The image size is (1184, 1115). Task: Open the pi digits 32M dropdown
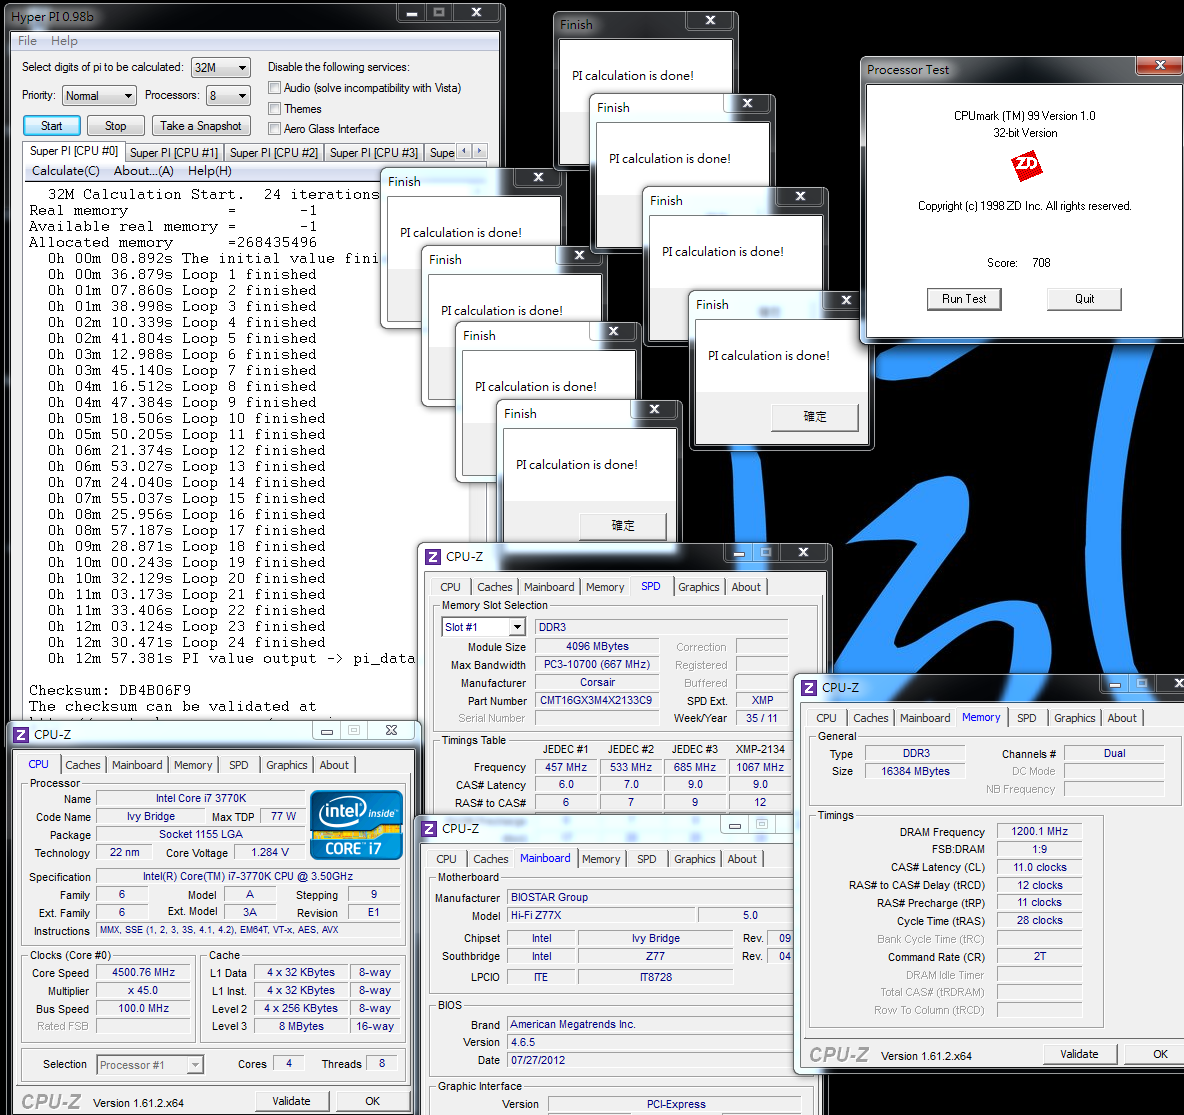tap(220, 68)
